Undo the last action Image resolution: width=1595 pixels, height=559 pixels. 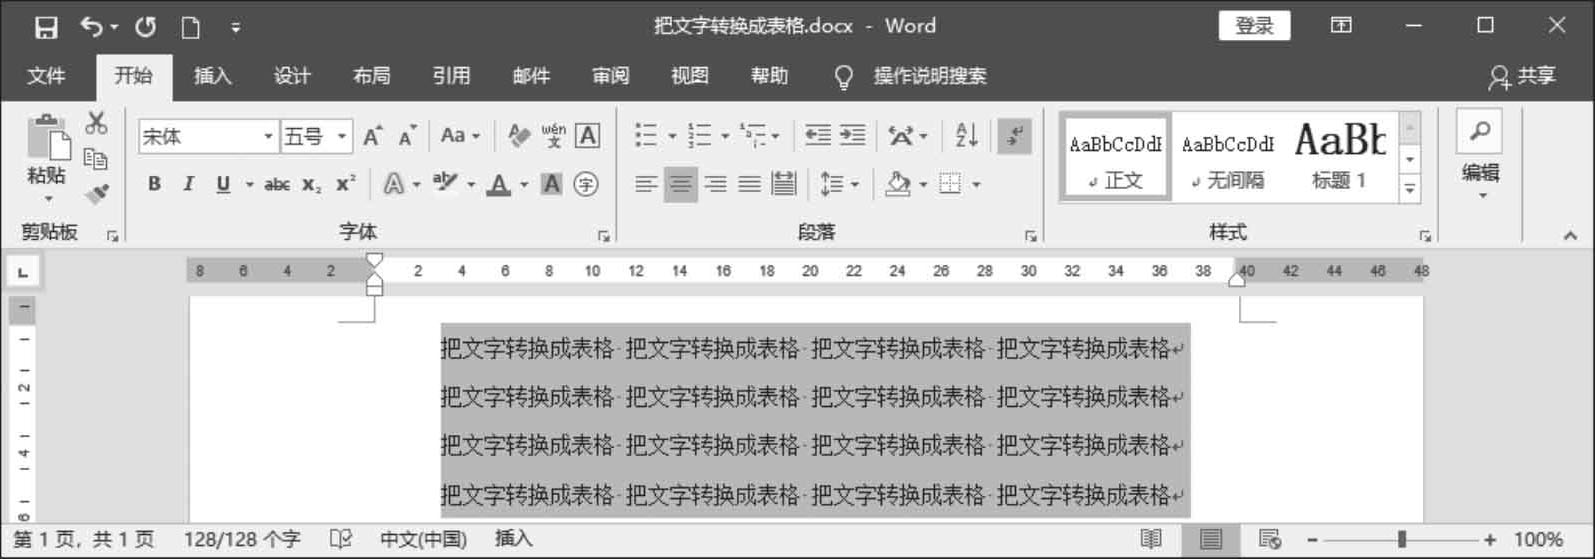click(x=92, y=27)
